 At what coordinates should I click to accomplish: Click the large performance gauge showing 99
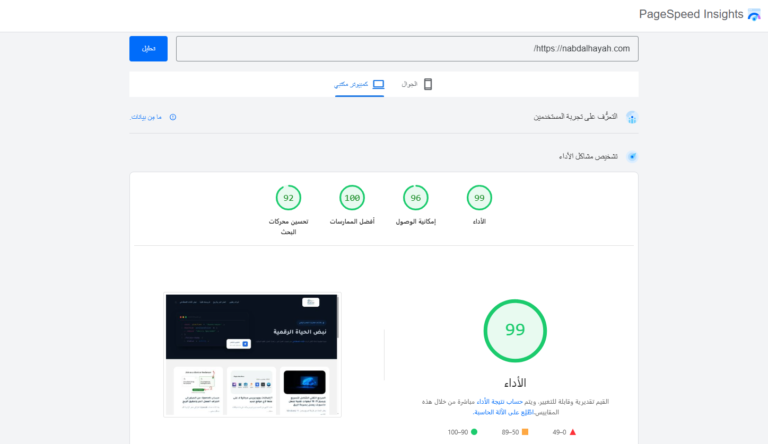coord(515,331)
